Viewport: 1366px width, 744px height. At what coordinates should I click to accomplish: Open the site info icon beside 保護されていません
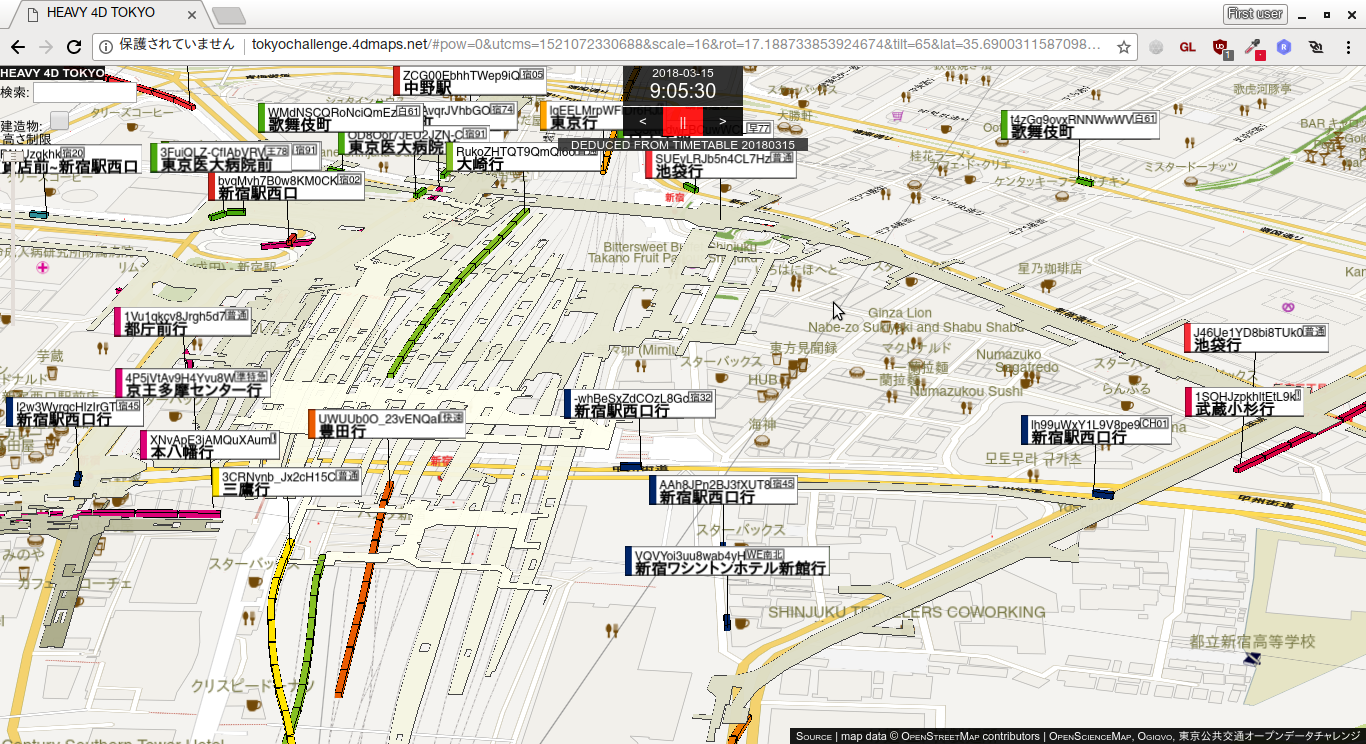[x=106, y=46]
